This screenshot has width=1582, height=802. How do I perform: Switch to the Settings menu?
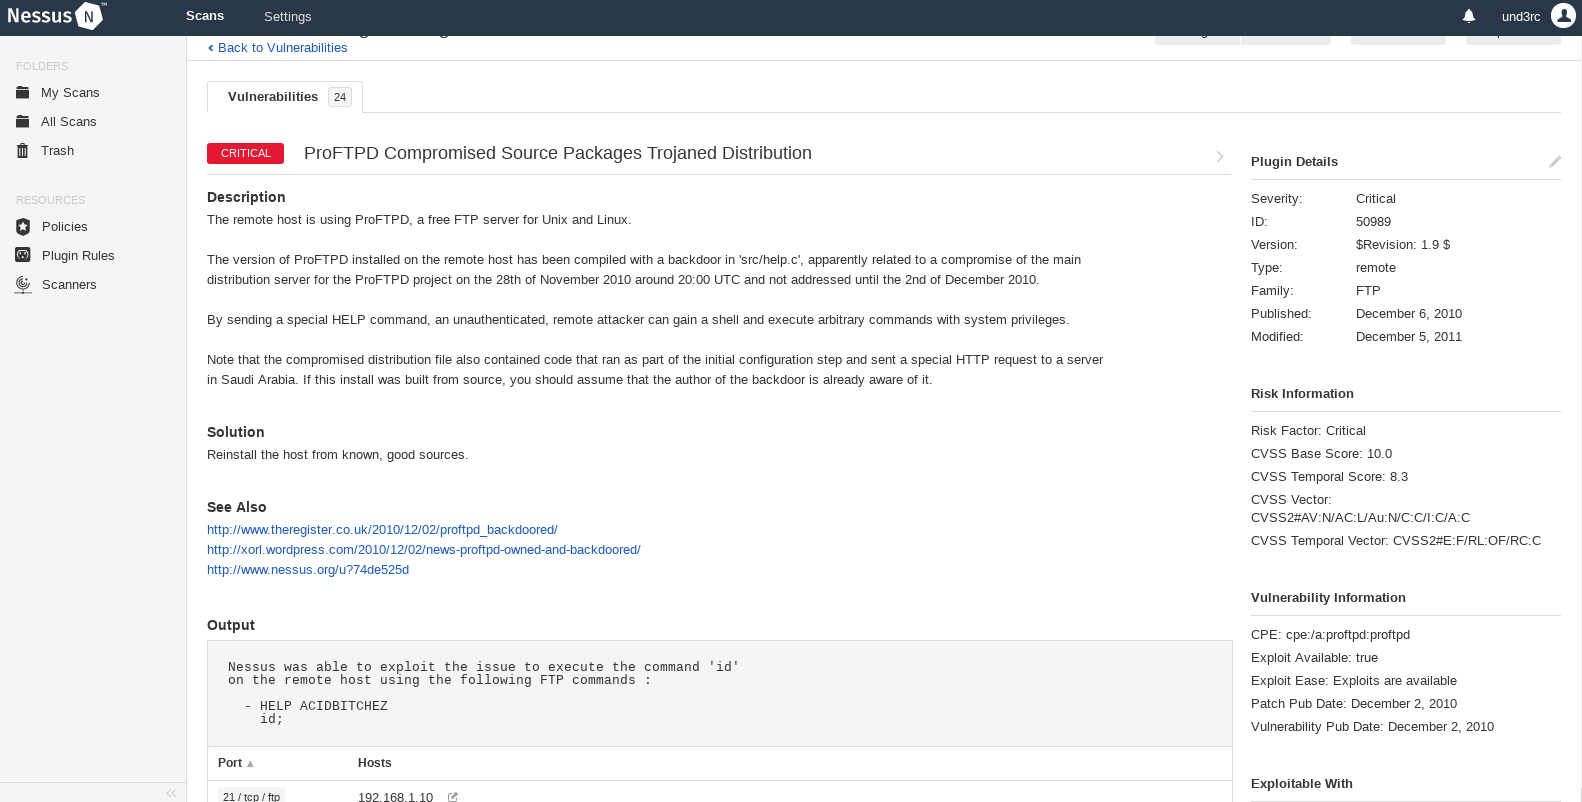pyautogui.click(x=287, y=16)
